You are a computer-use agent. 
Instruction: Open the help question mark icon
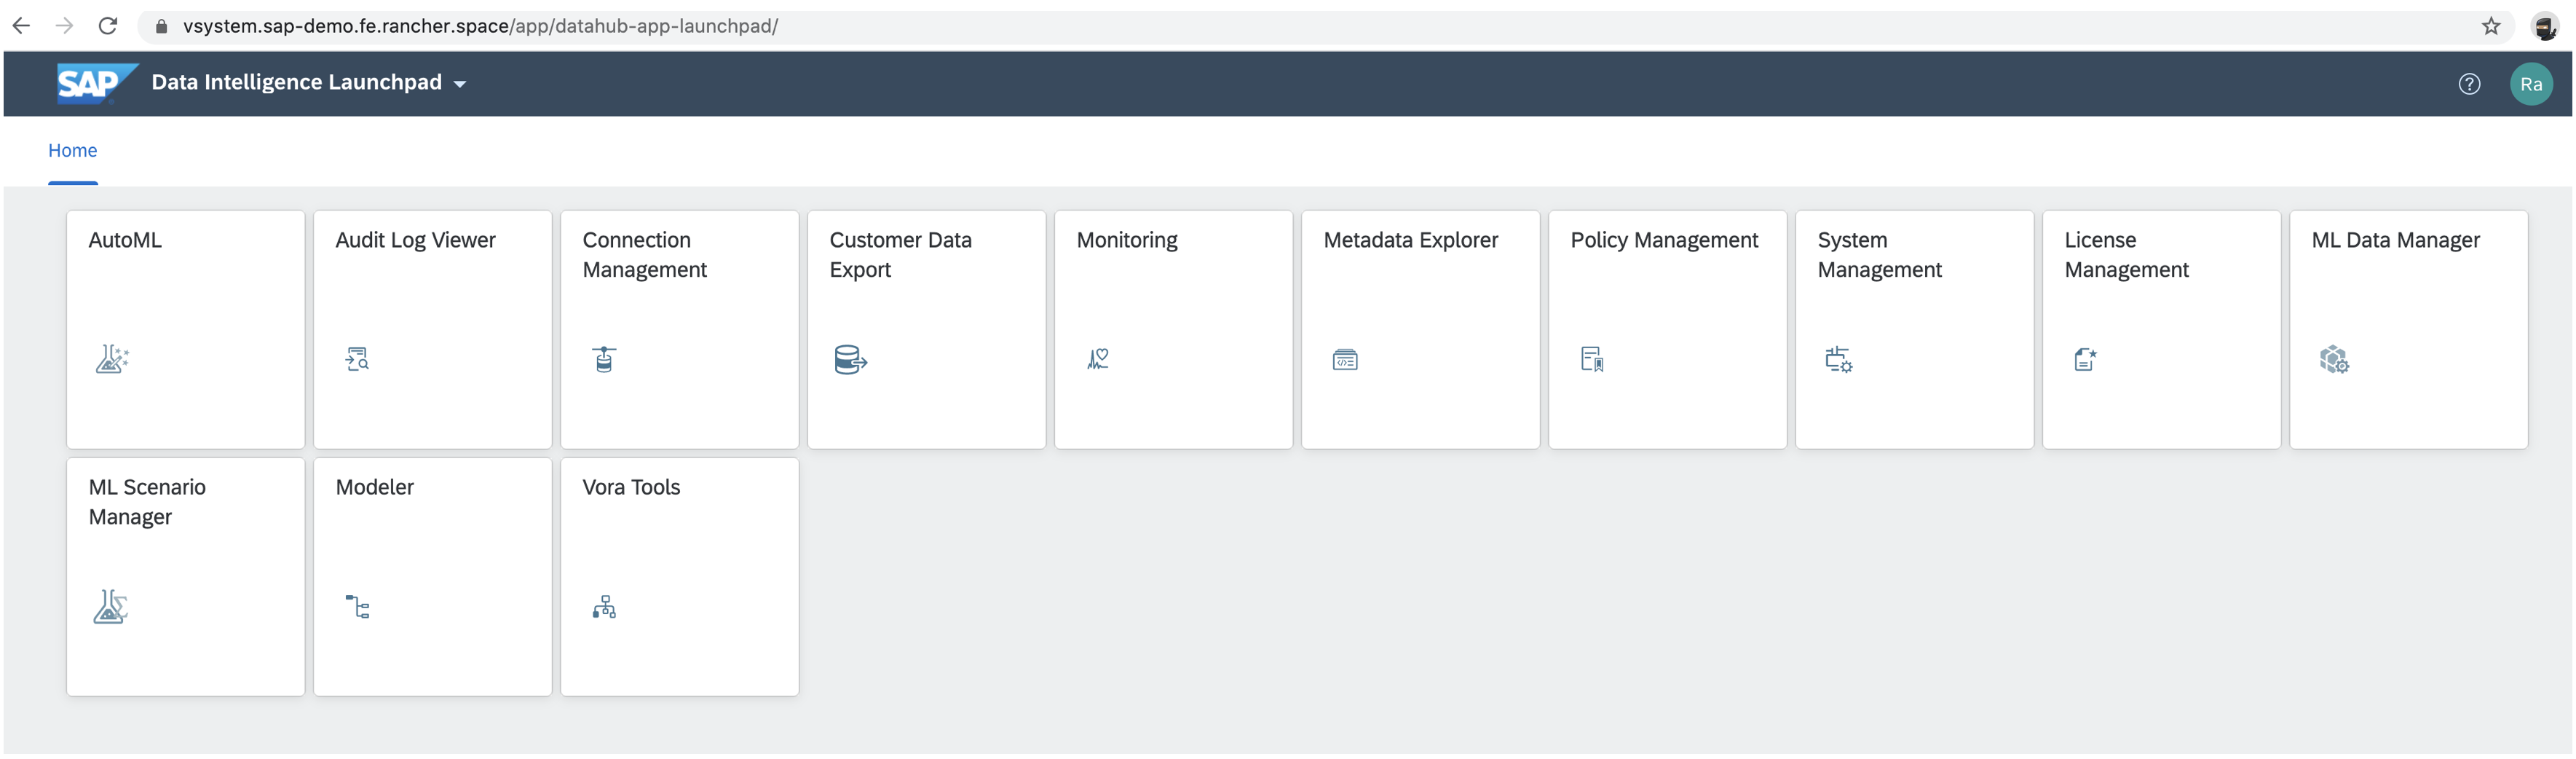point(2468,84)
